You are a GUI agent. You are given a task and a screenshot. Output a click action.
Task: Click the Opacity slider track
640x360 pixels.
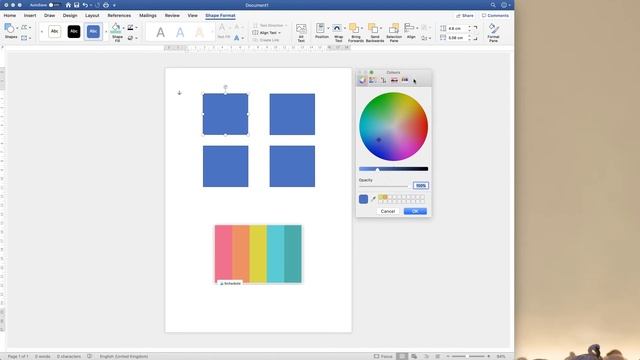coord(383,186)
